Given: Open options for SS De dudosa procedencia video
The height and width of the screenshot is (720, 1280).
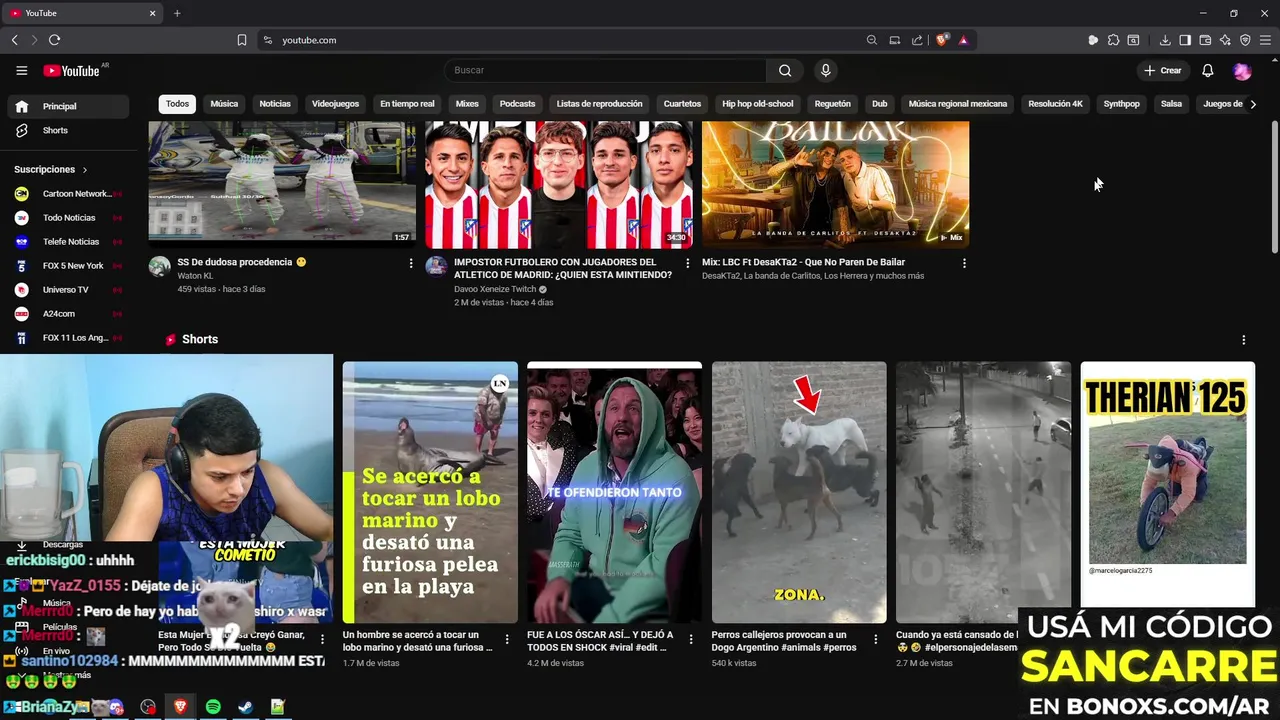Looking at the screenshot, I should 410,263.
